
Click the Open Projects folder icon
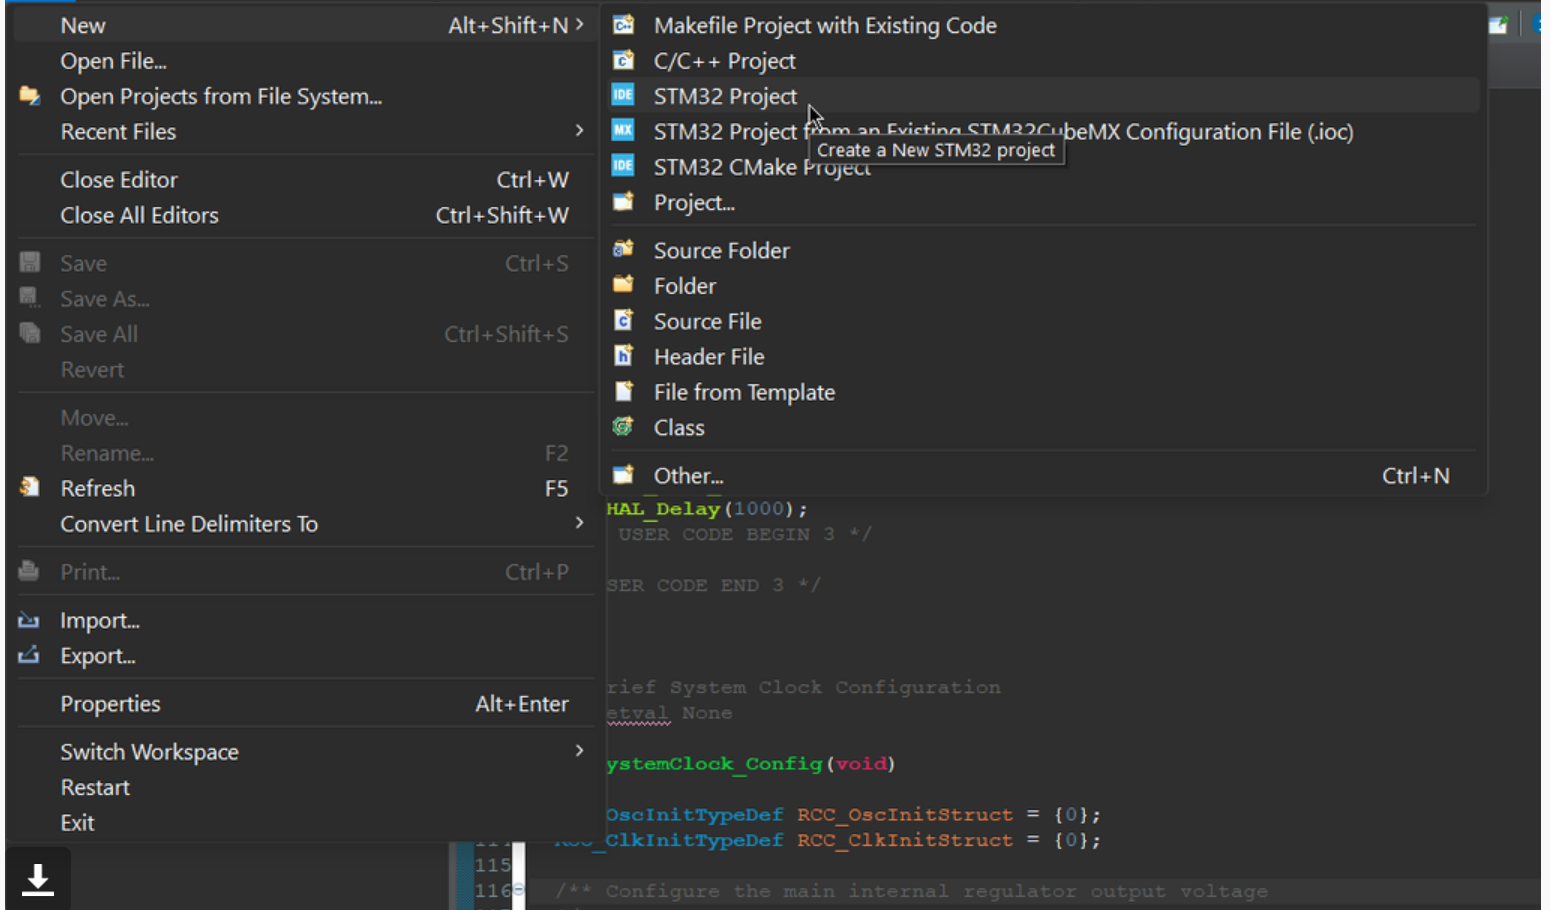click(x=29, y=96)
